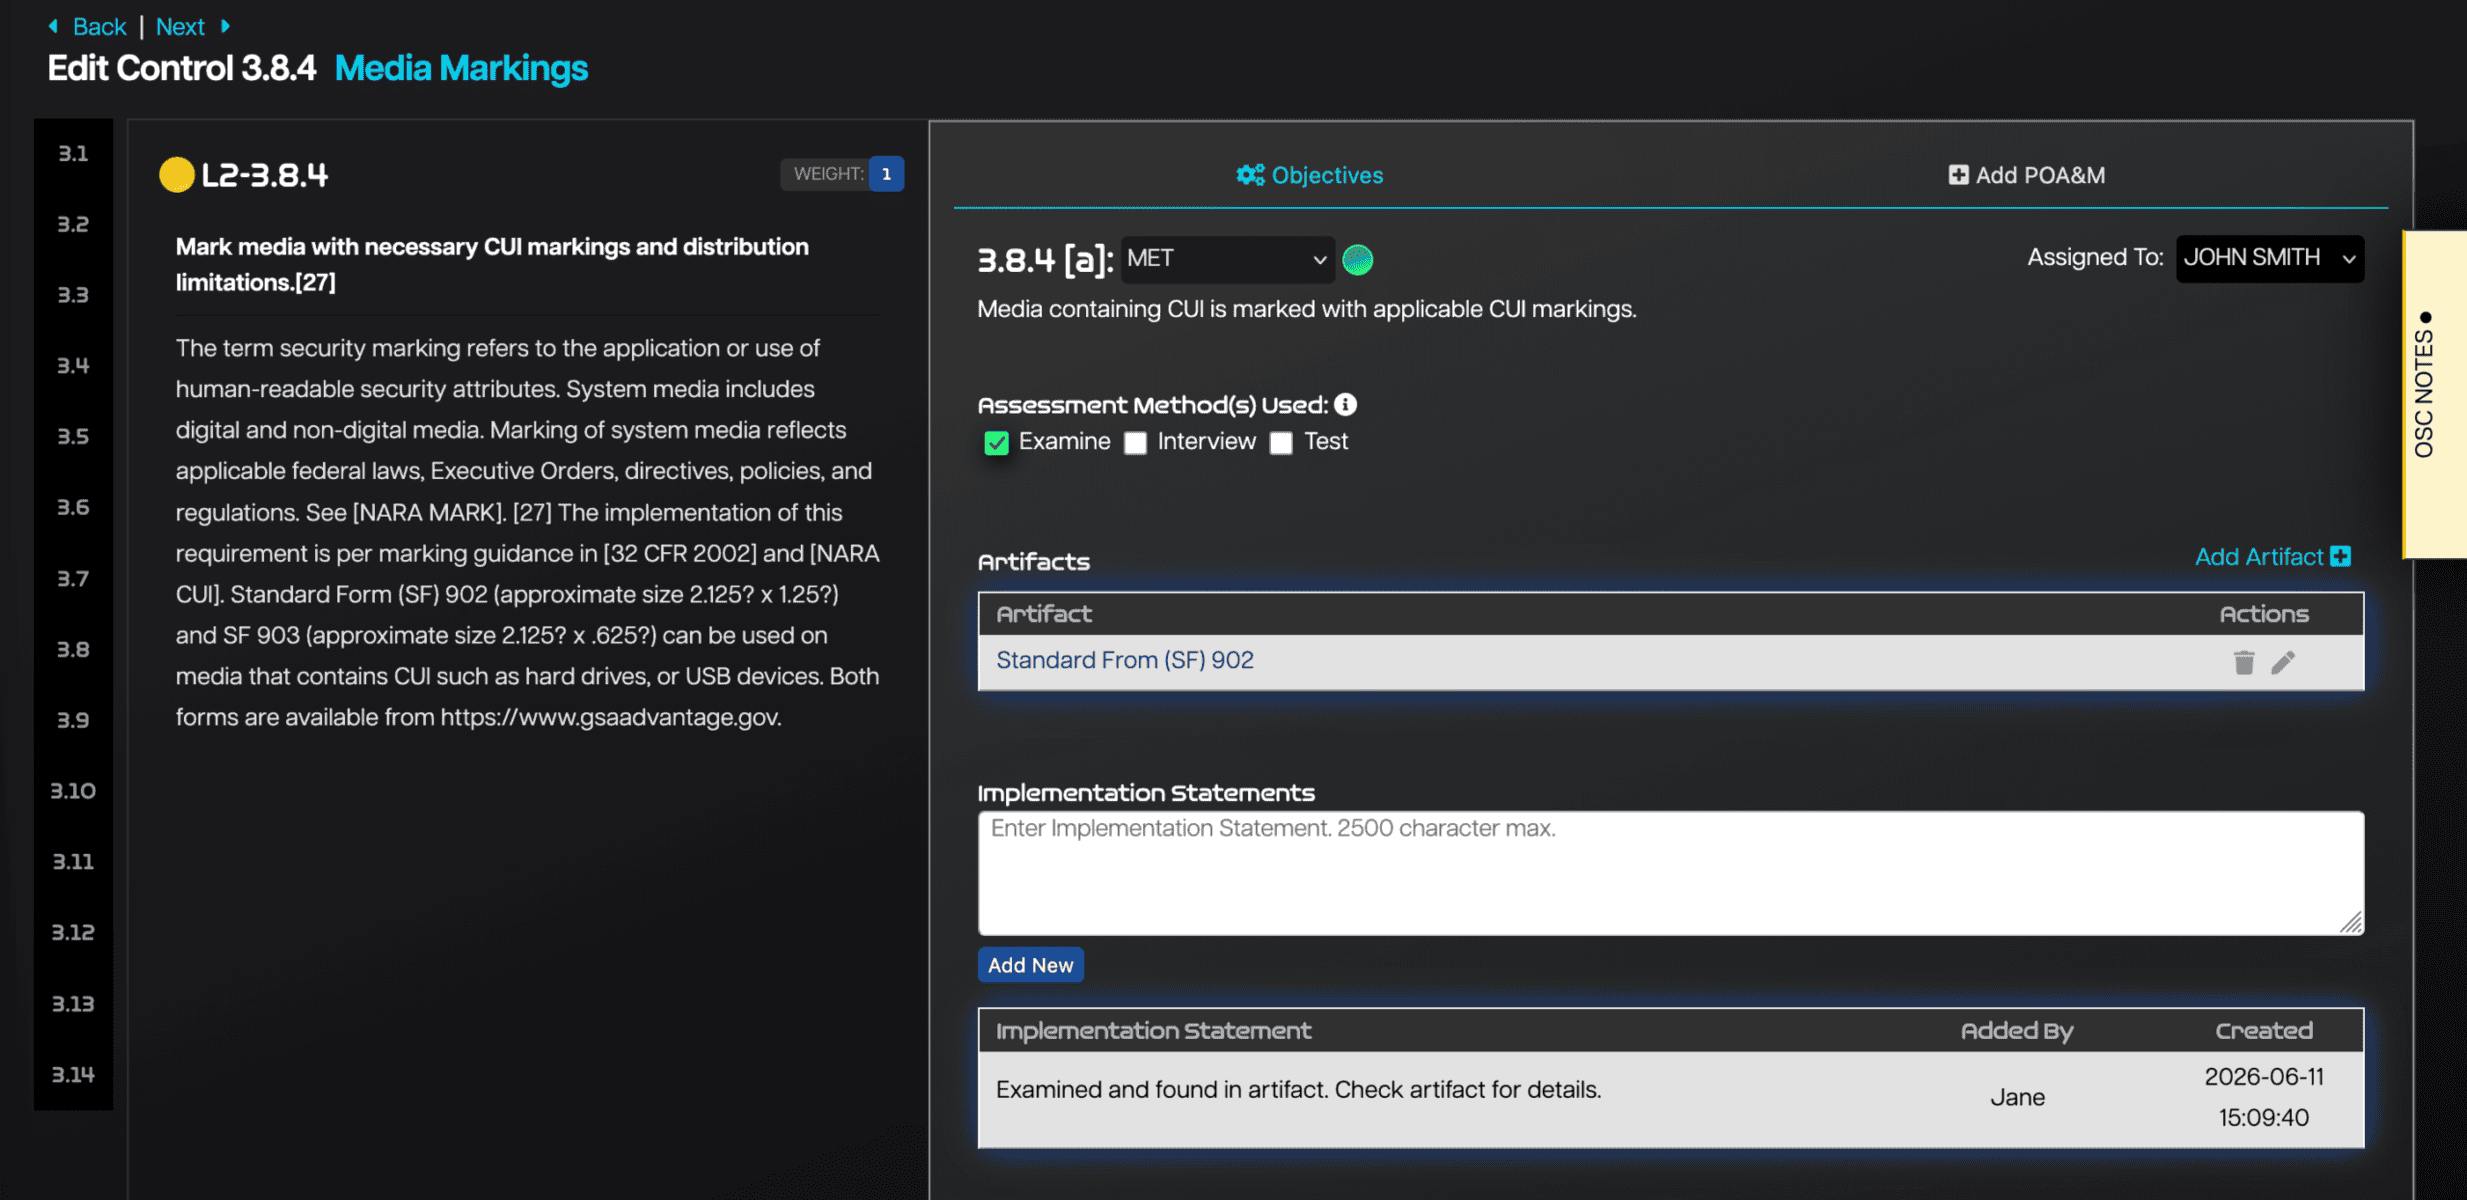Click the yellow L2-3.8.4 status circle
The image size is (2467, 1200).
(x=177, y=175)
